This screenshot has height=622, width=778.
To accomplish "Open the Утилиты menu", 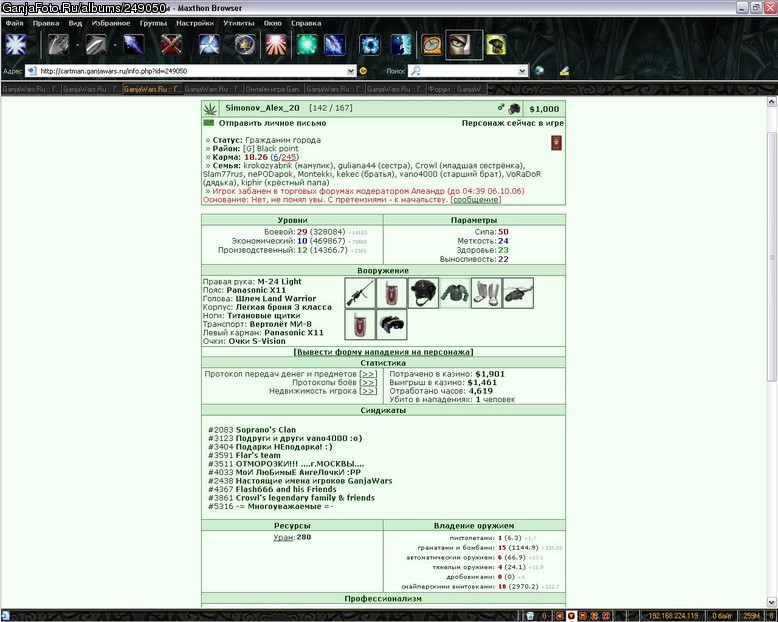I will tap(239, 23).
